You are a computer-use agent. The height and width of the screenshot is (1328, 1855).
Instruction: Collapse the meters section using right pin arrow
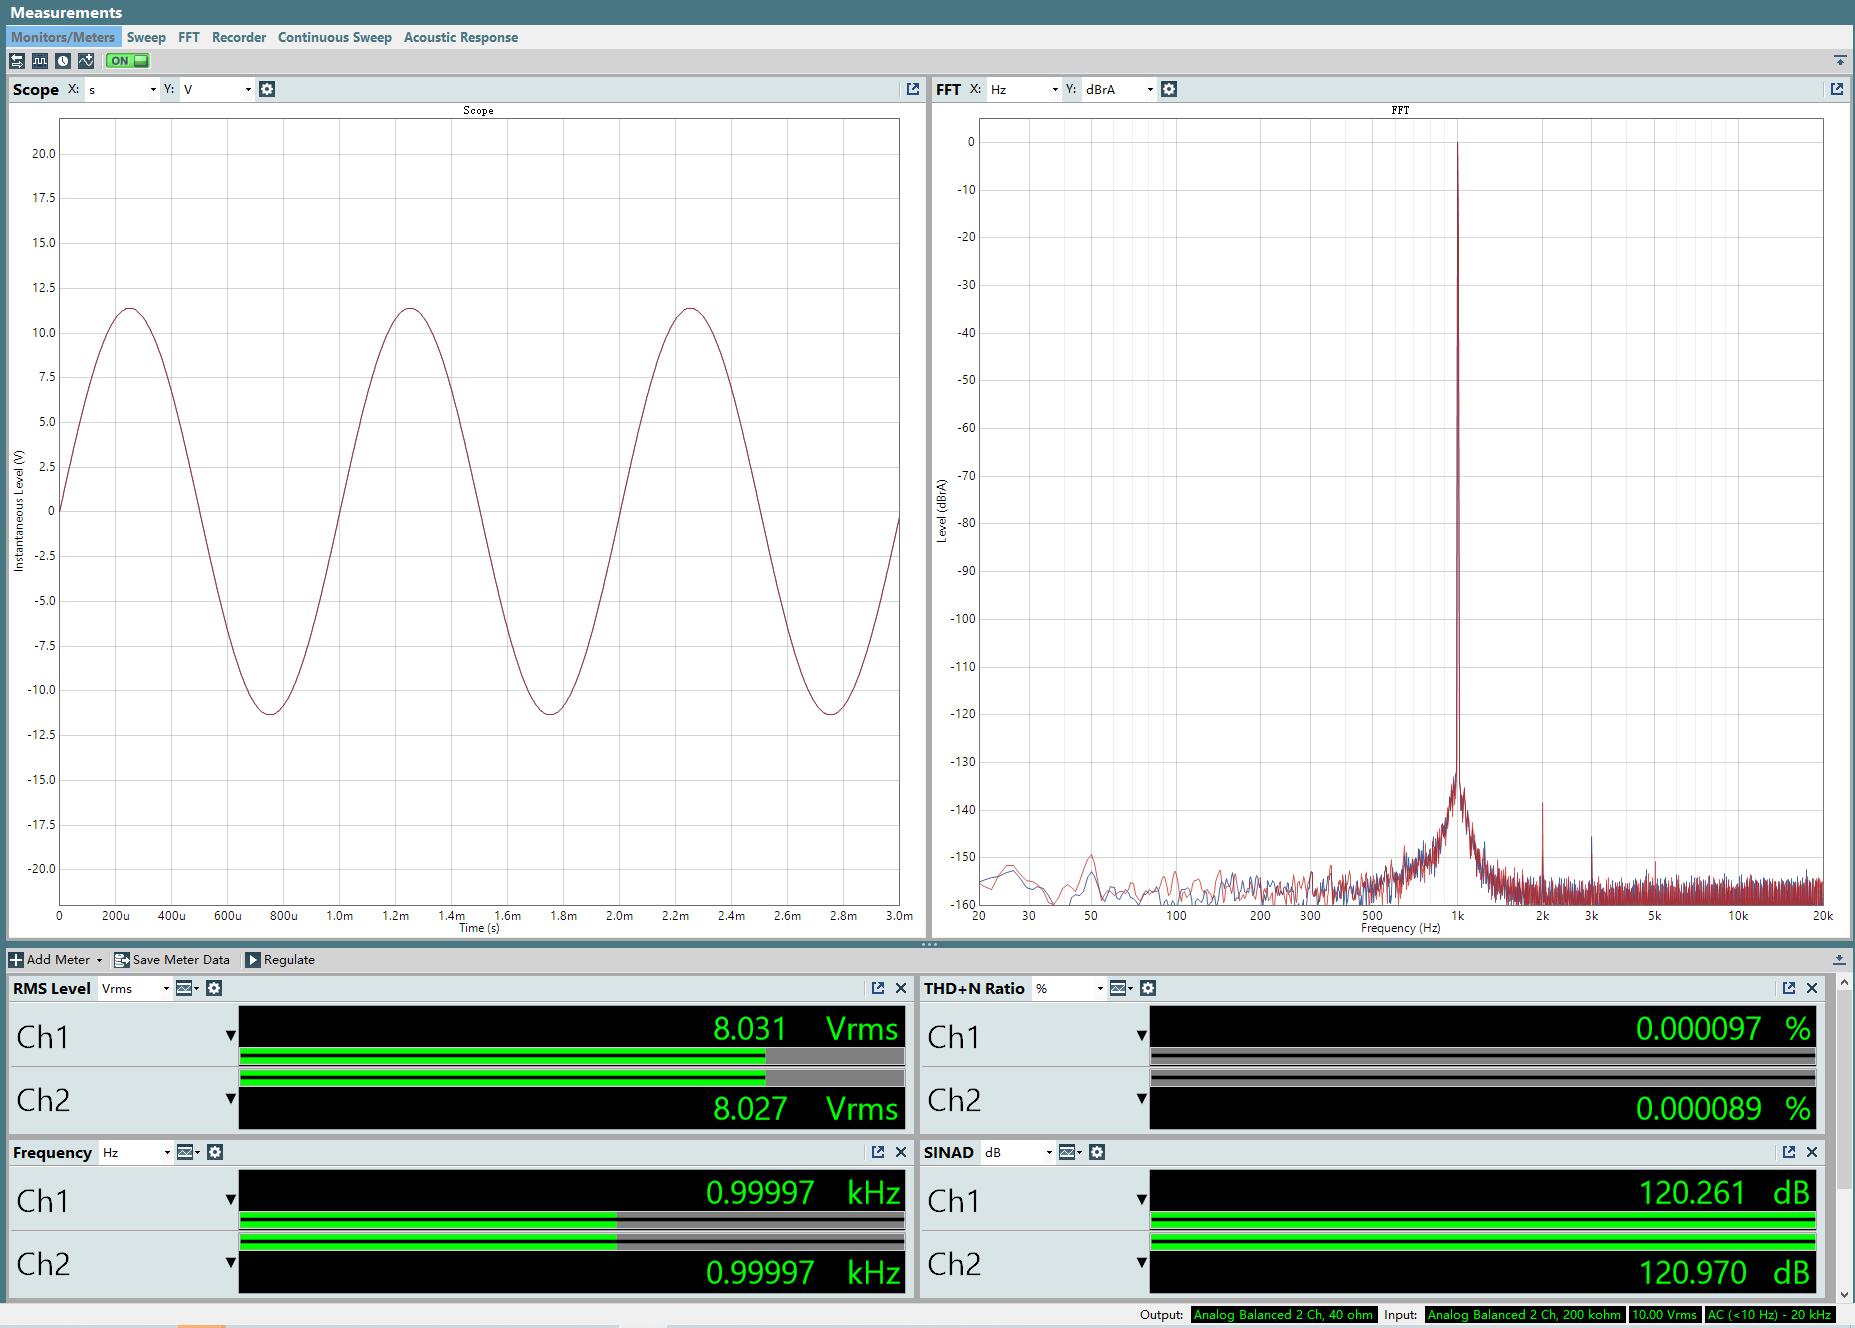(x=1840, y=959)
